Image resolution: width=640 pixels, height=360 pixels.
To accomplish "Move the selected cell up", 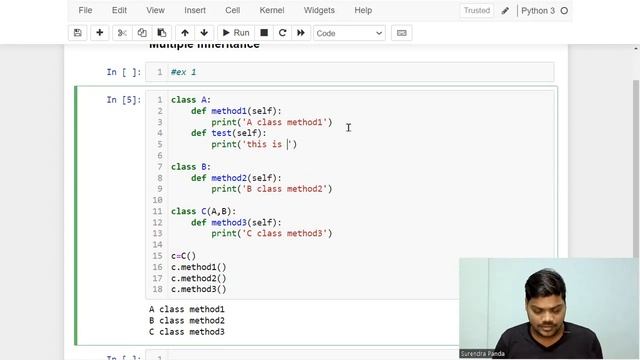I will click(x=185, y=33).
